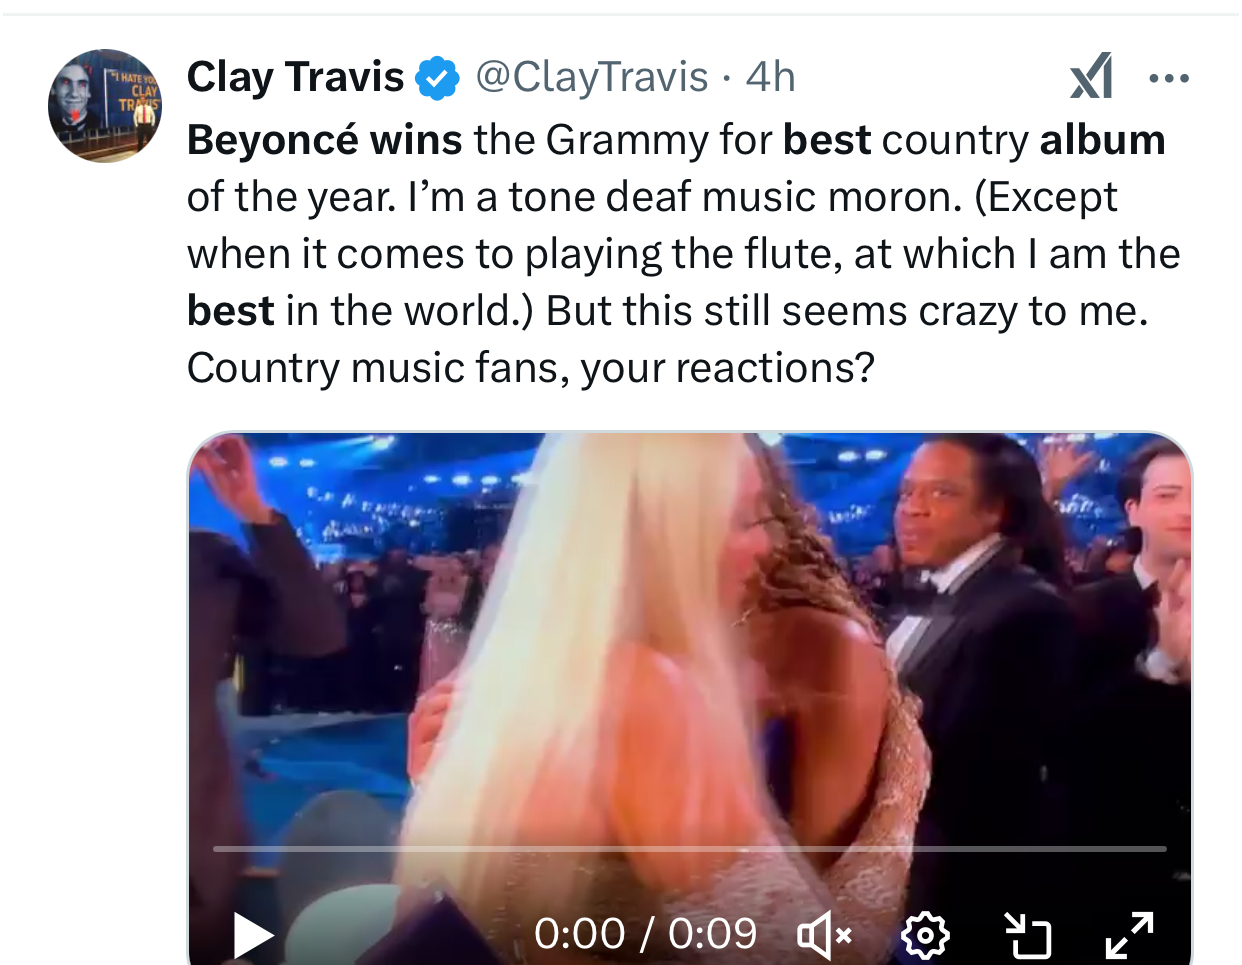
Task: Open post via the 4h timestamp
Action: (x=770, y=77)
